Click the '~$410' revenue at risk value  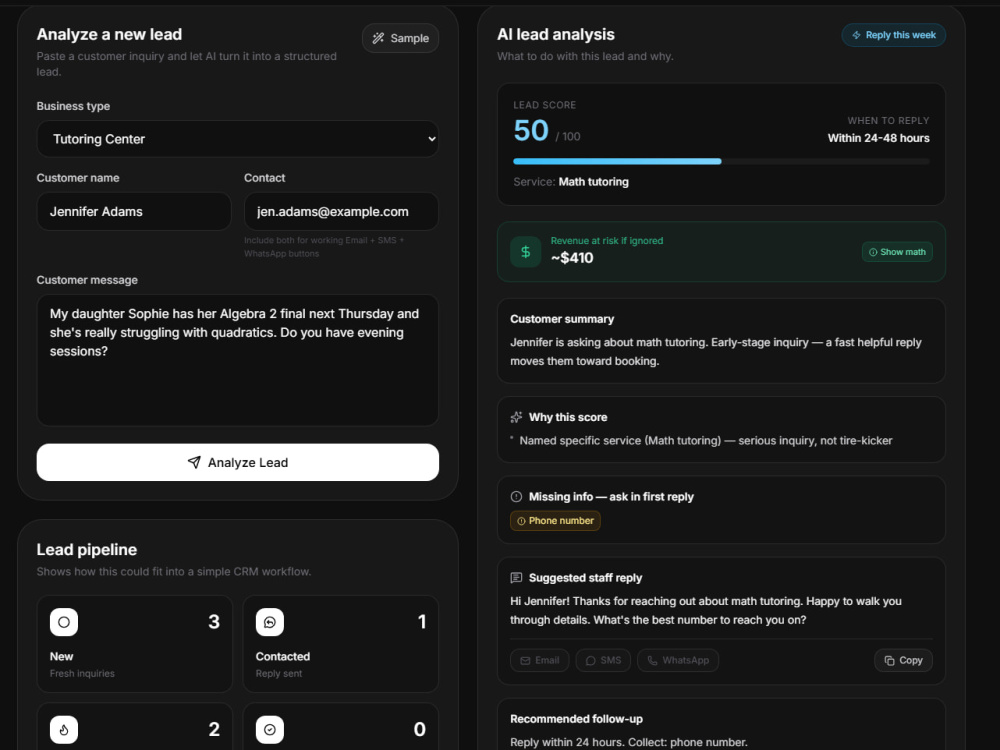click(572, 258)
